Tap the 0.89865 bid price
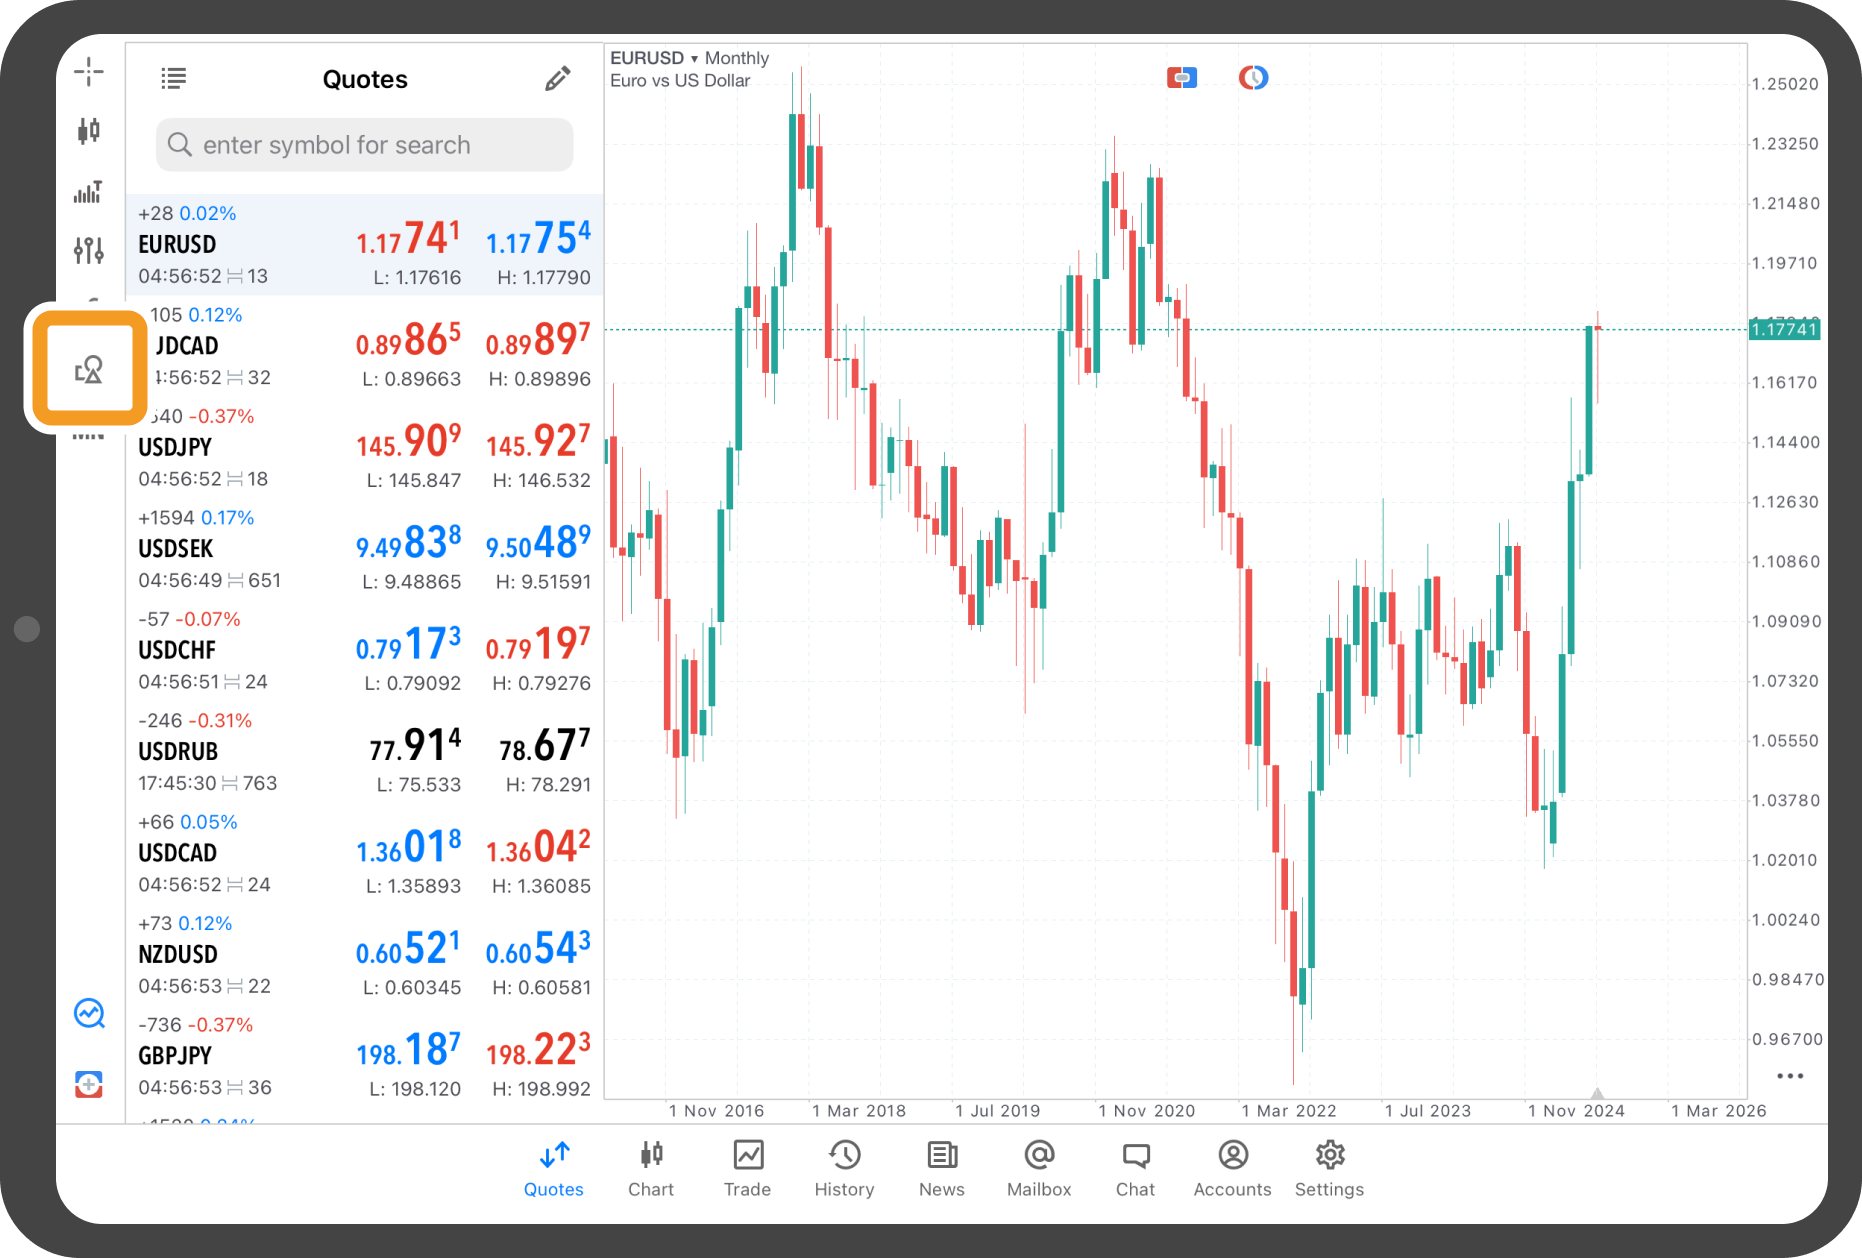The width and height of the screenshot is (1862, 1258). pyautogui.click(x=408, y=341)
